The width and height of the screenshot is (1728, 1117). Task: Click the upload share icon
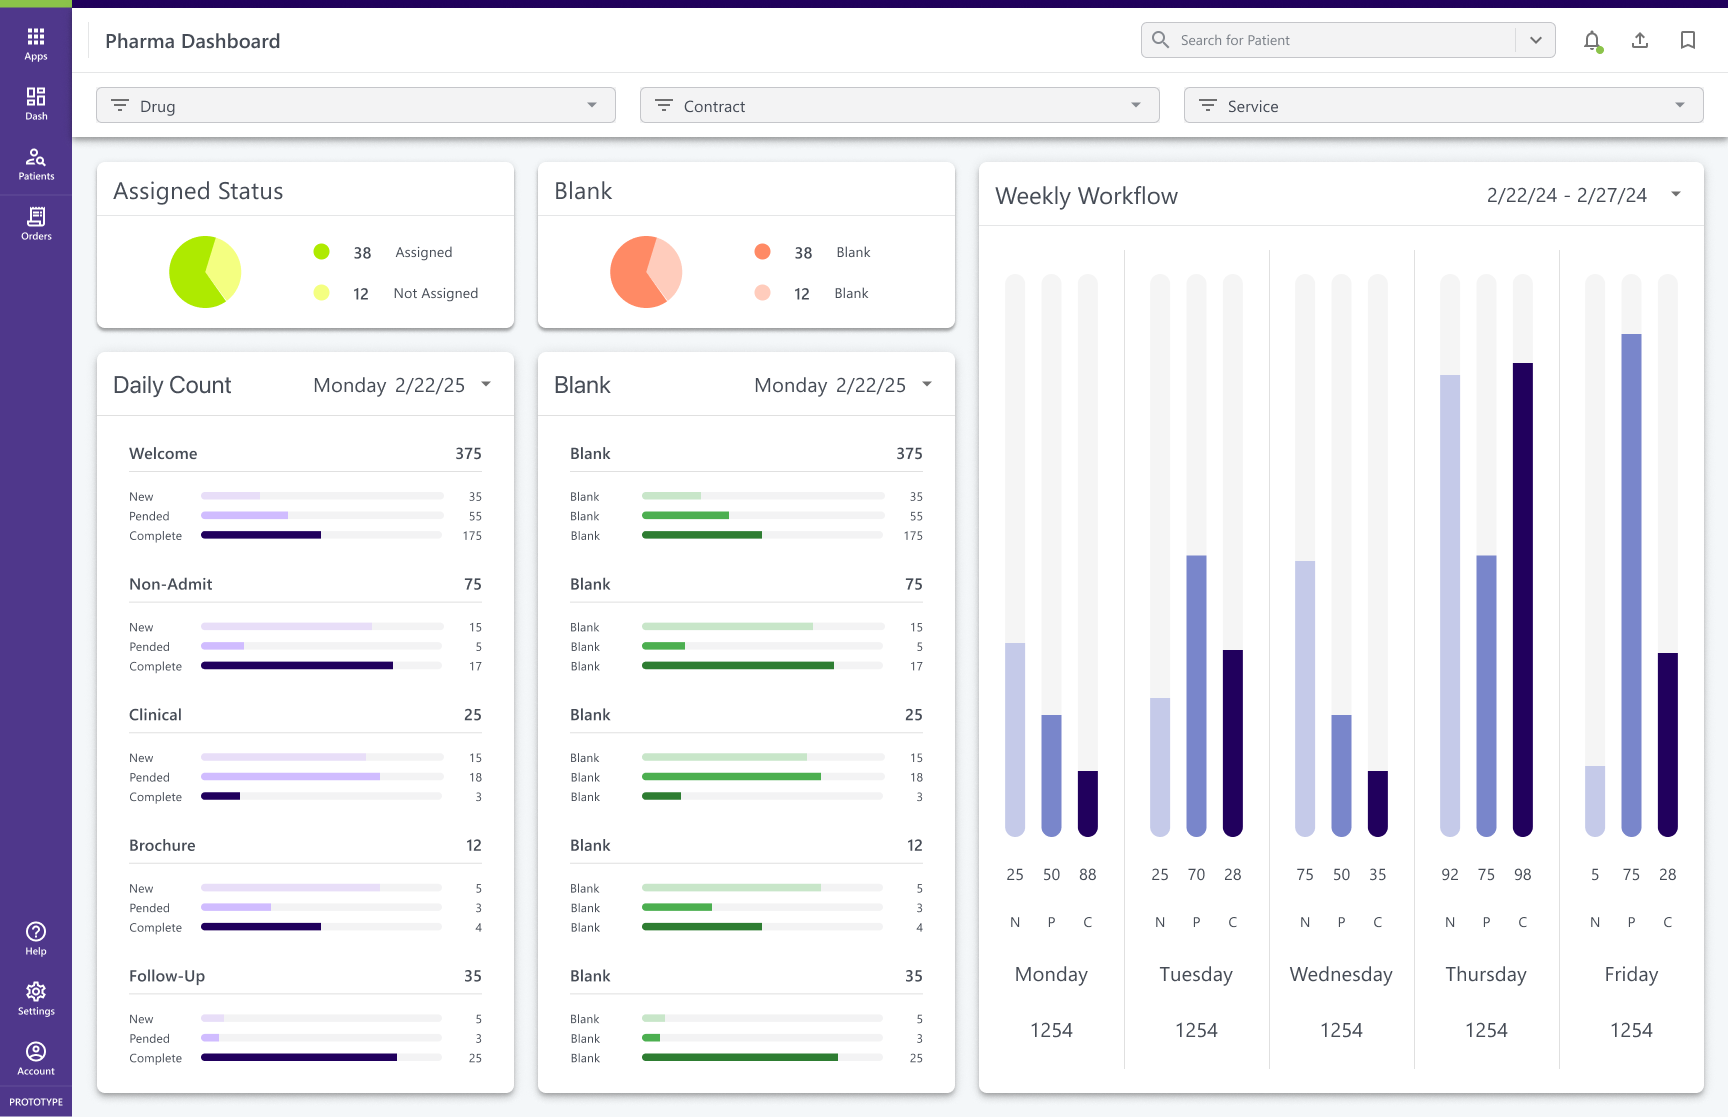(1640, 41)
